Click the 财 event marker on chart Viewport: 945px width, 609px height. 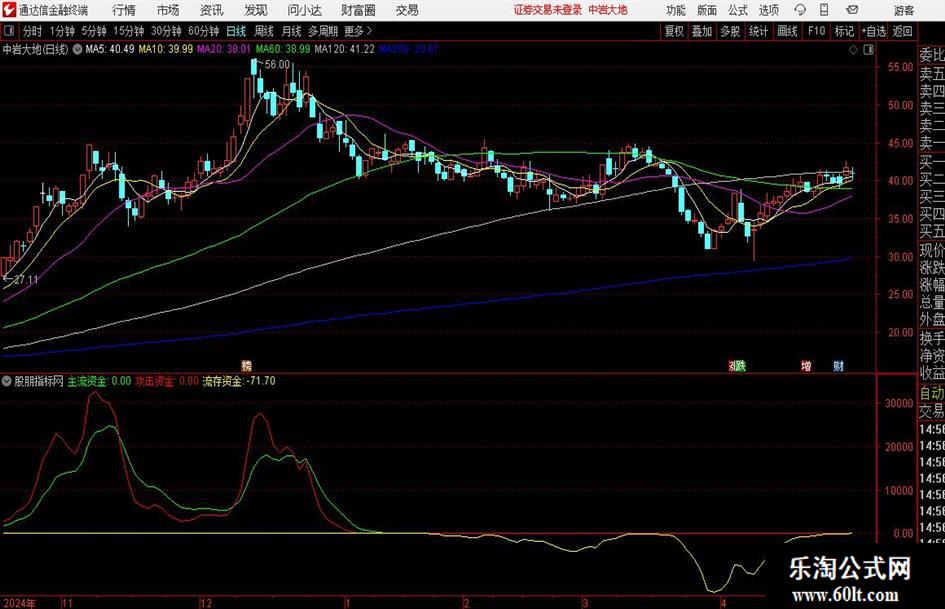(838, 365)
